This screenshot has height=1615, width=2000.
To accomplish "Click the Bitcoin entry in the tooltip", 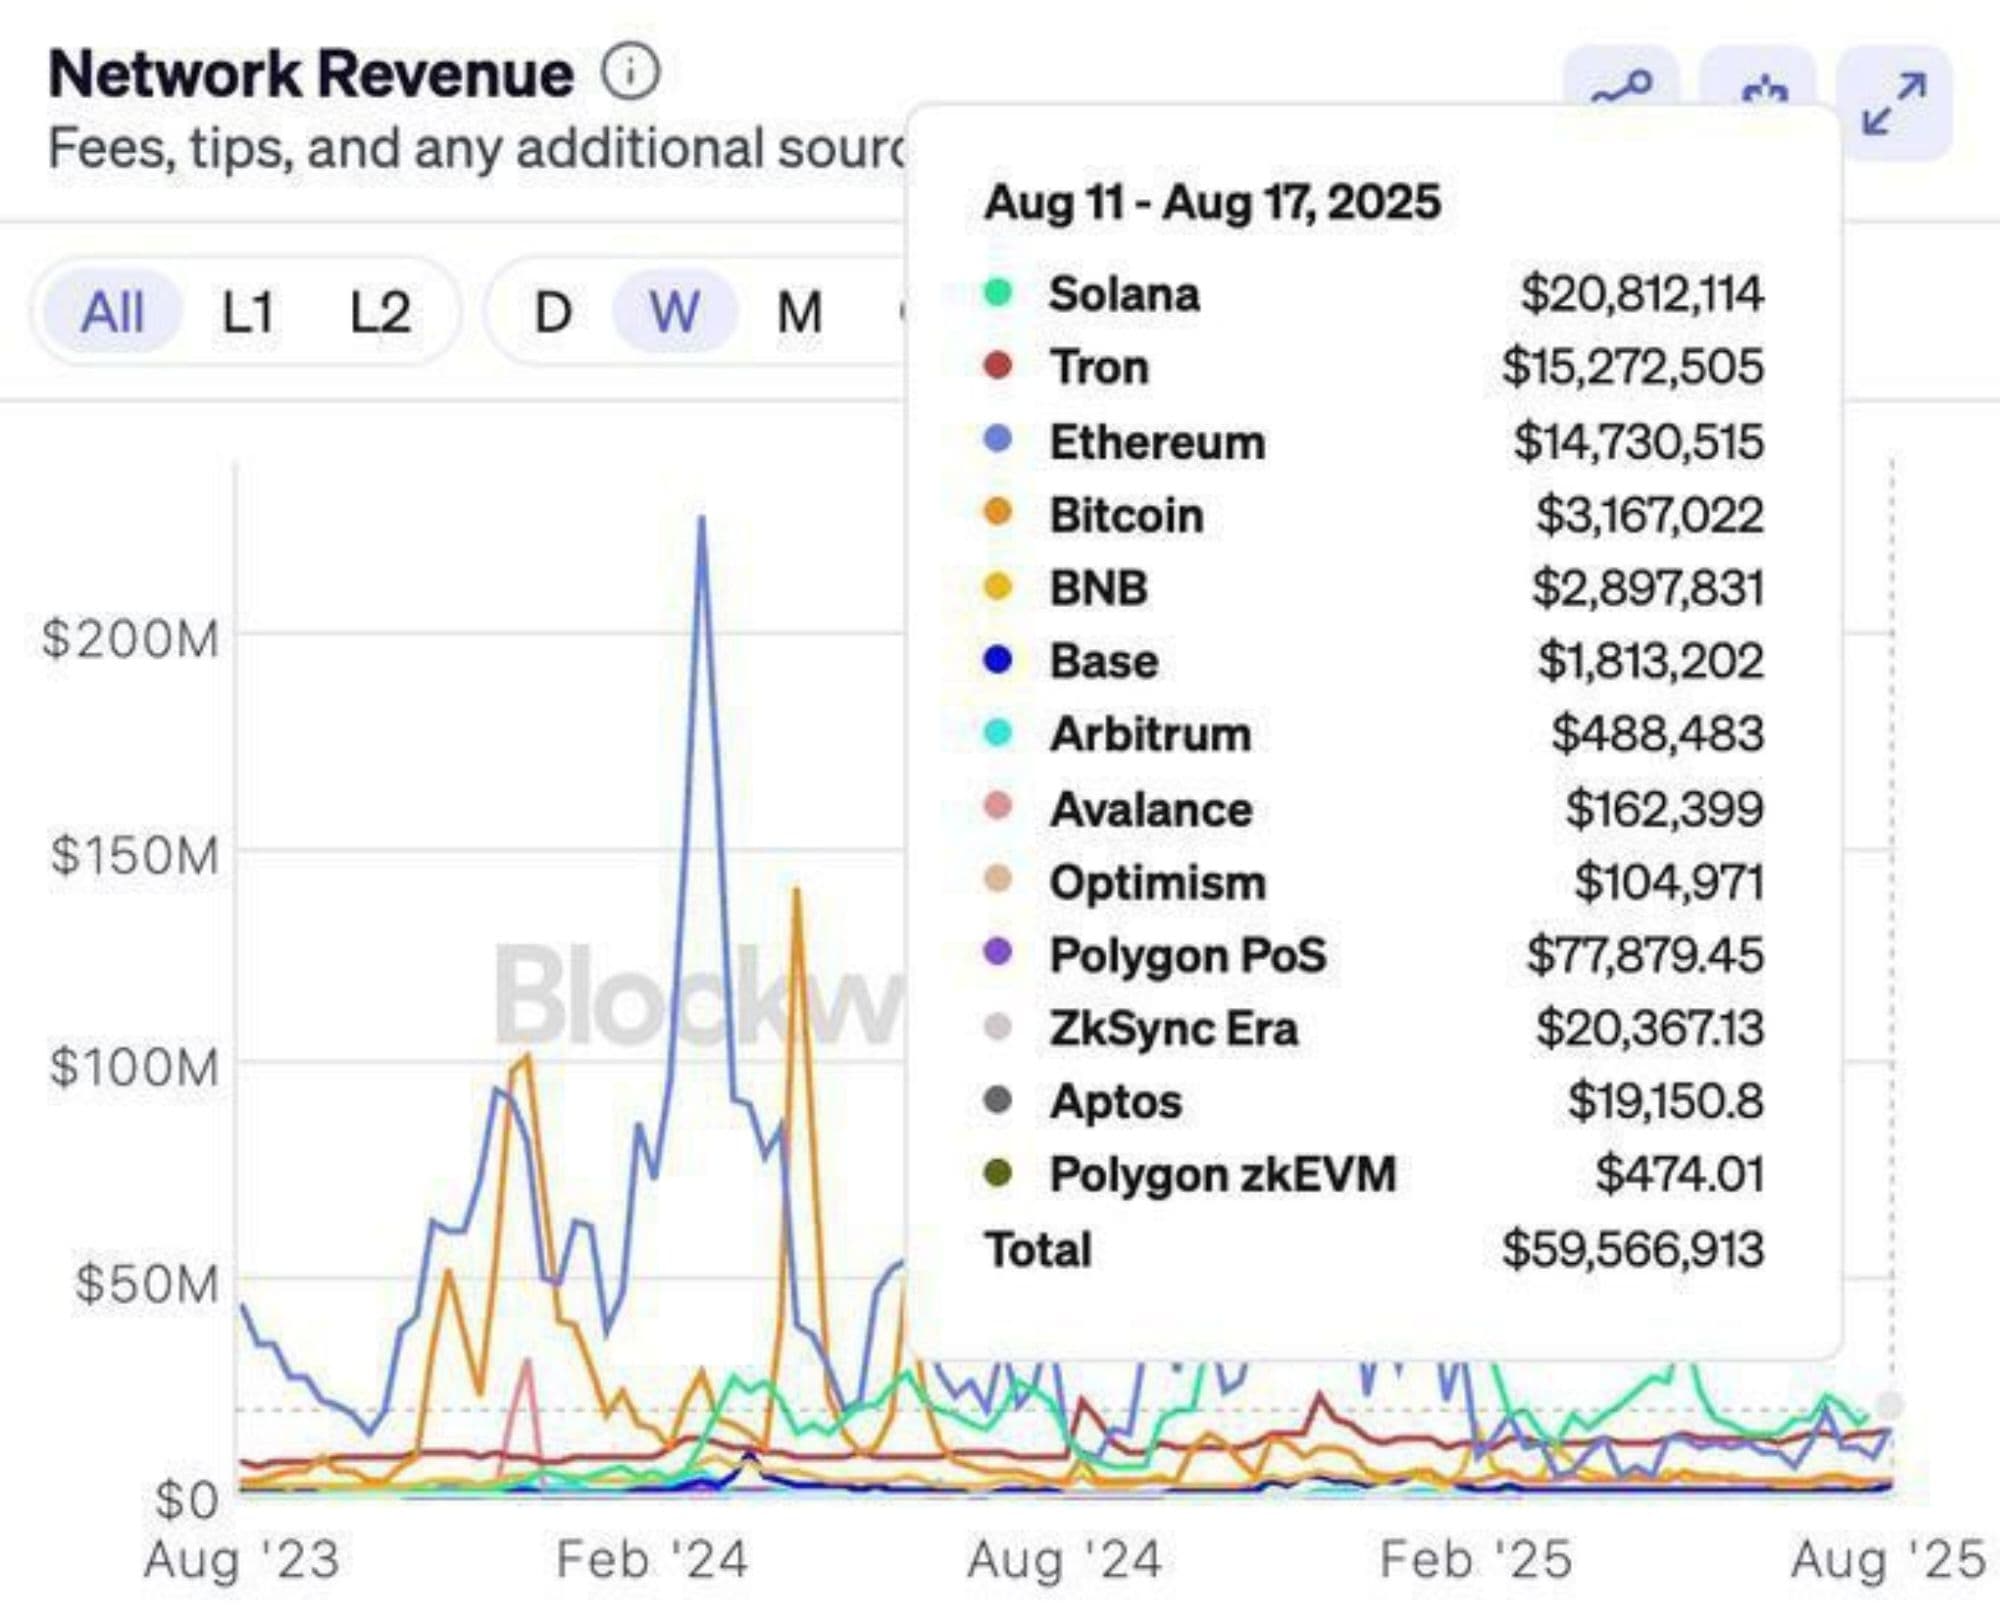I will (x=1126, y=515).
